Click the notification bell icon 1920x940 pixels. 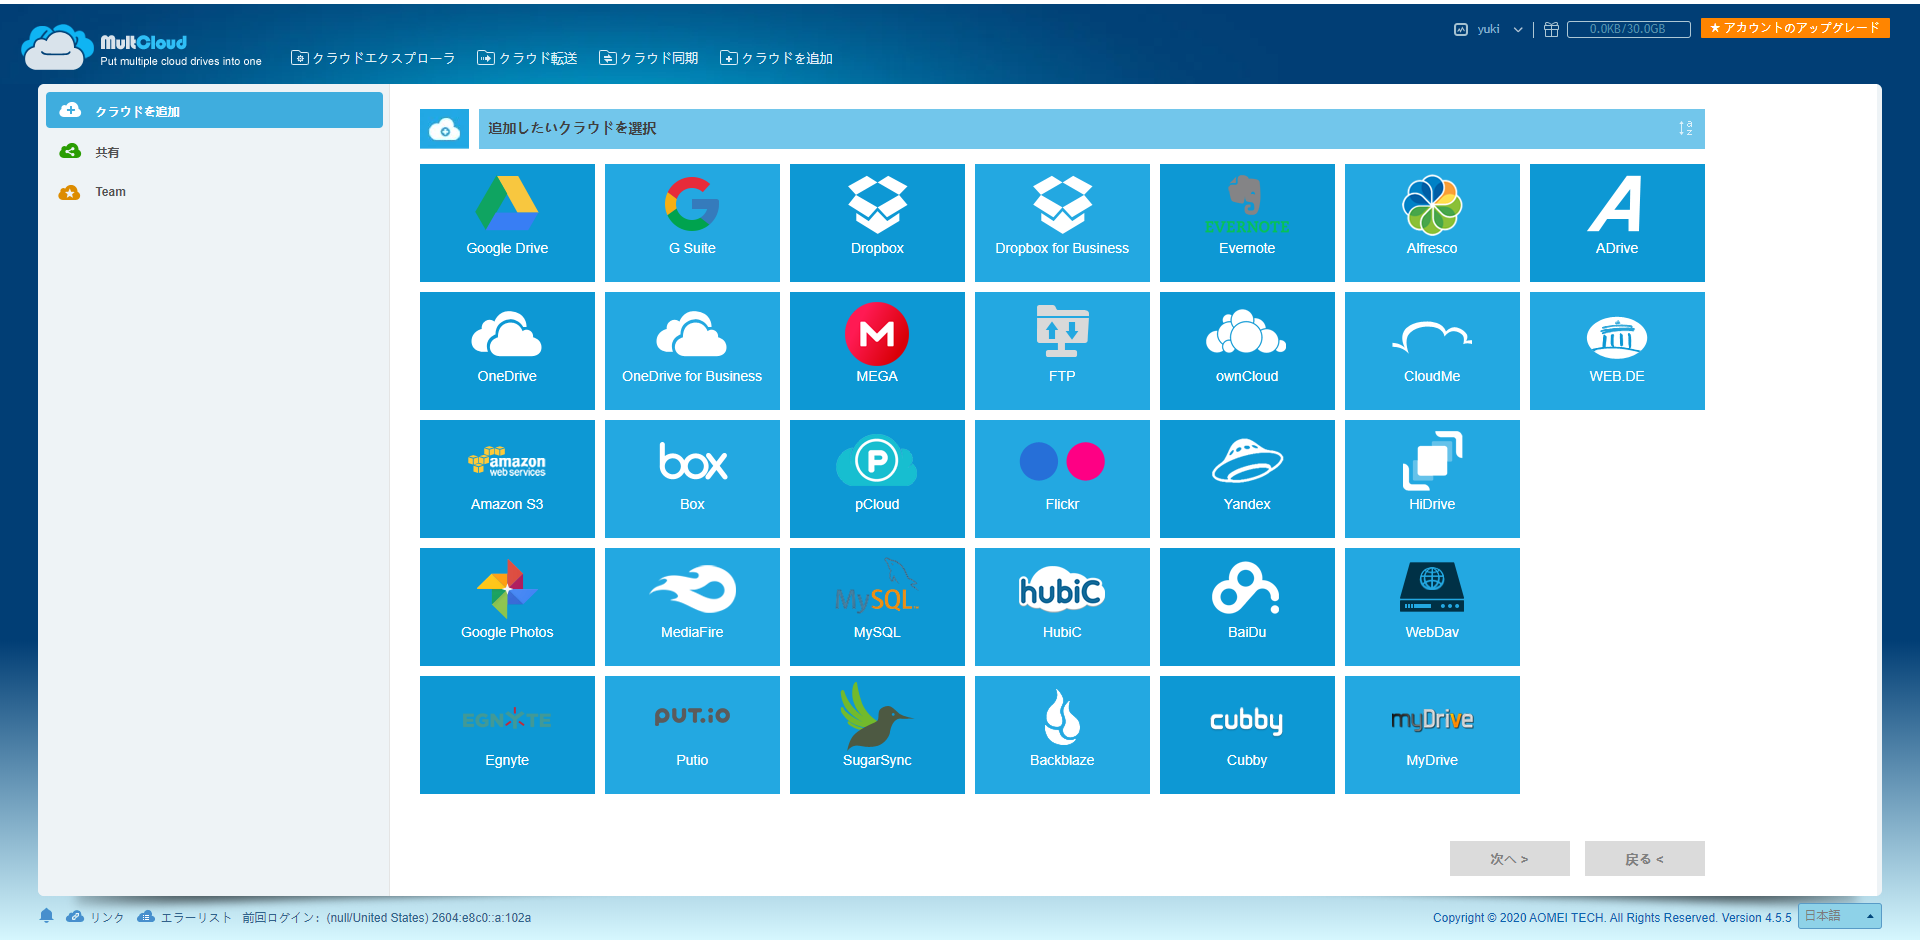(46, 916)
